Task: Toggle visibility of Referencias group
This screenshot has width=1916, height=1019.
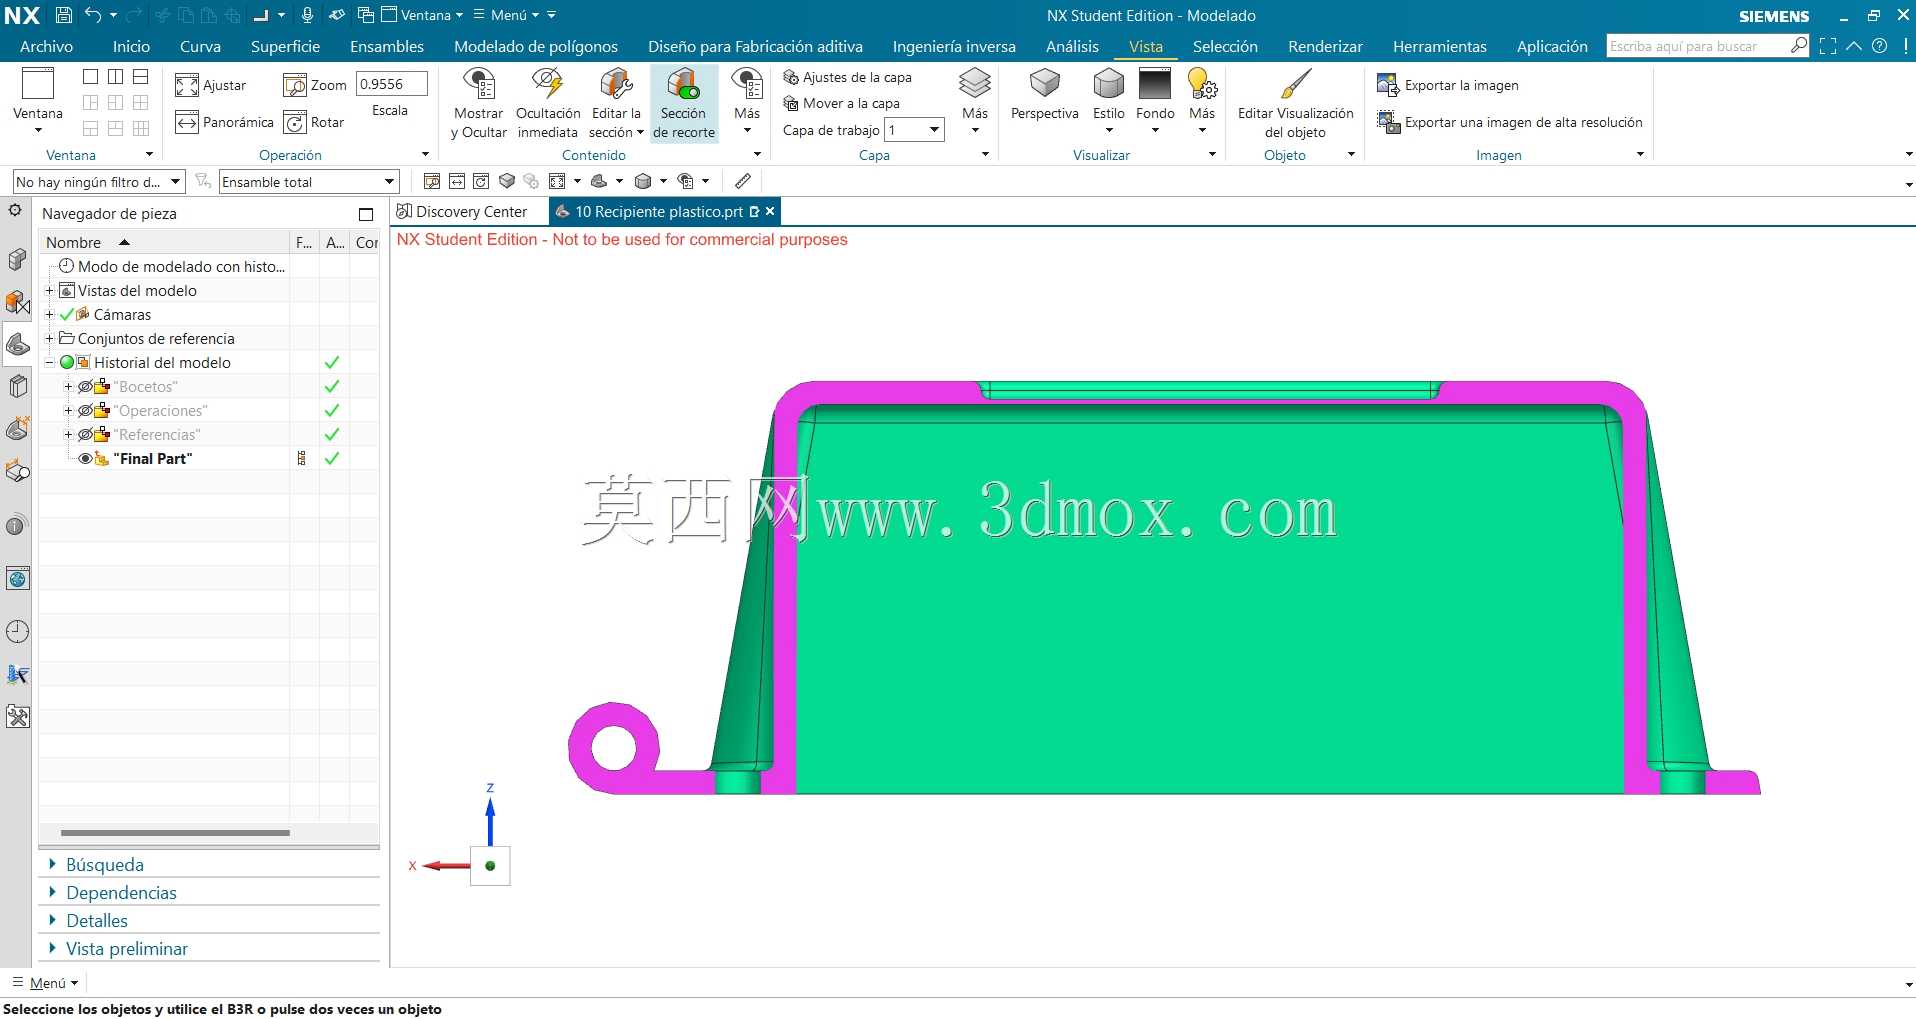Action: 86,434
